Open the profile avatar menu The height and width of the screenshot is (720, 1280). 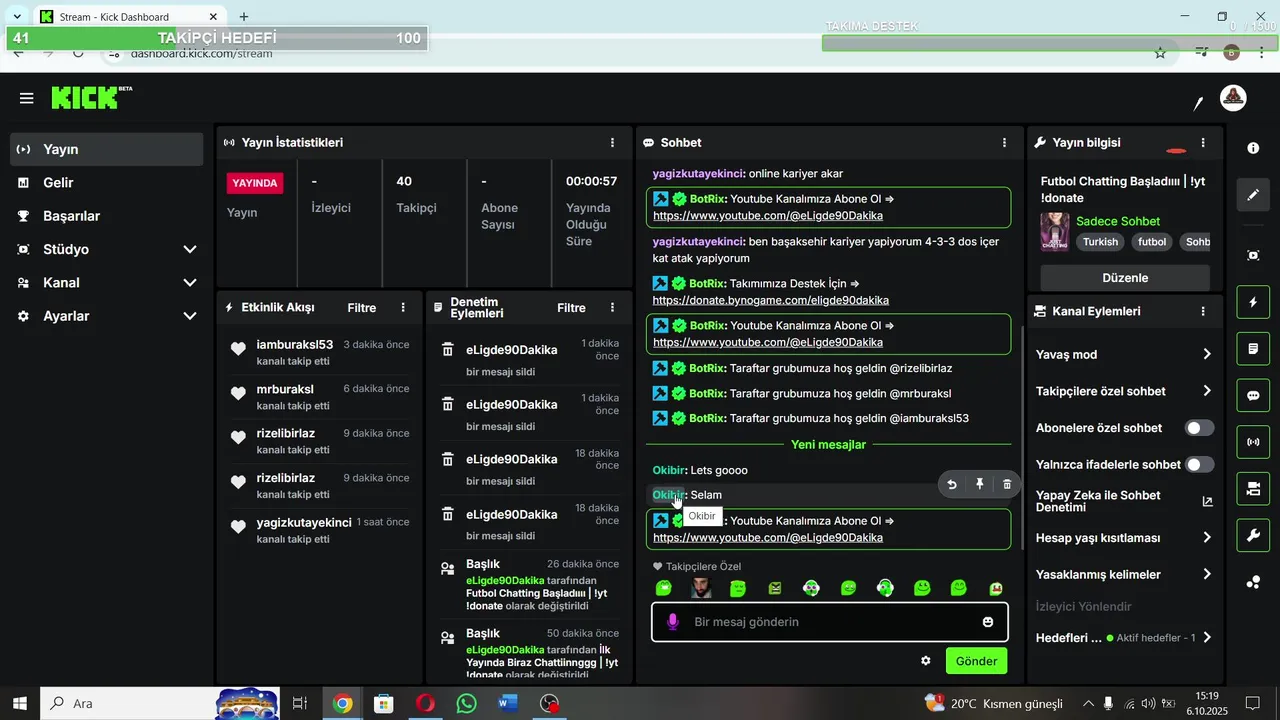click(1233, 98)
